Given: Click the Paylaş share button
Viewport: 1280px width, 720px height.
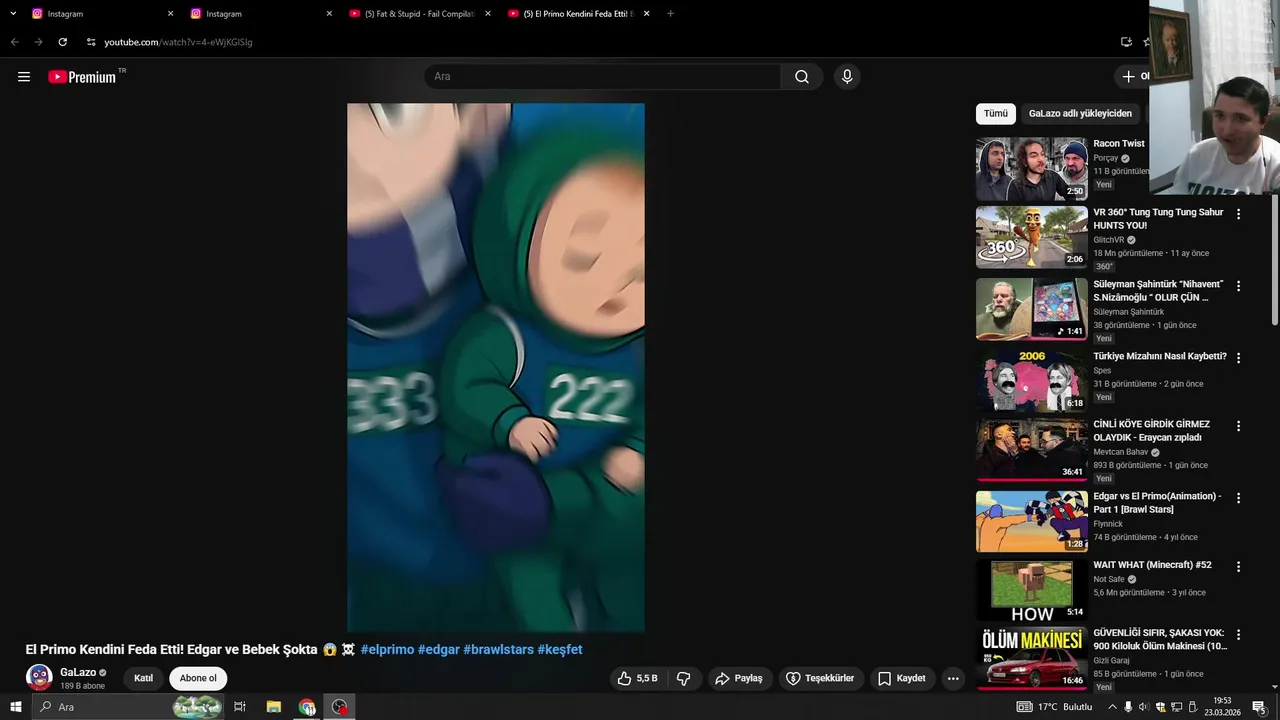Looking at the screenshot, I should 738,678.
